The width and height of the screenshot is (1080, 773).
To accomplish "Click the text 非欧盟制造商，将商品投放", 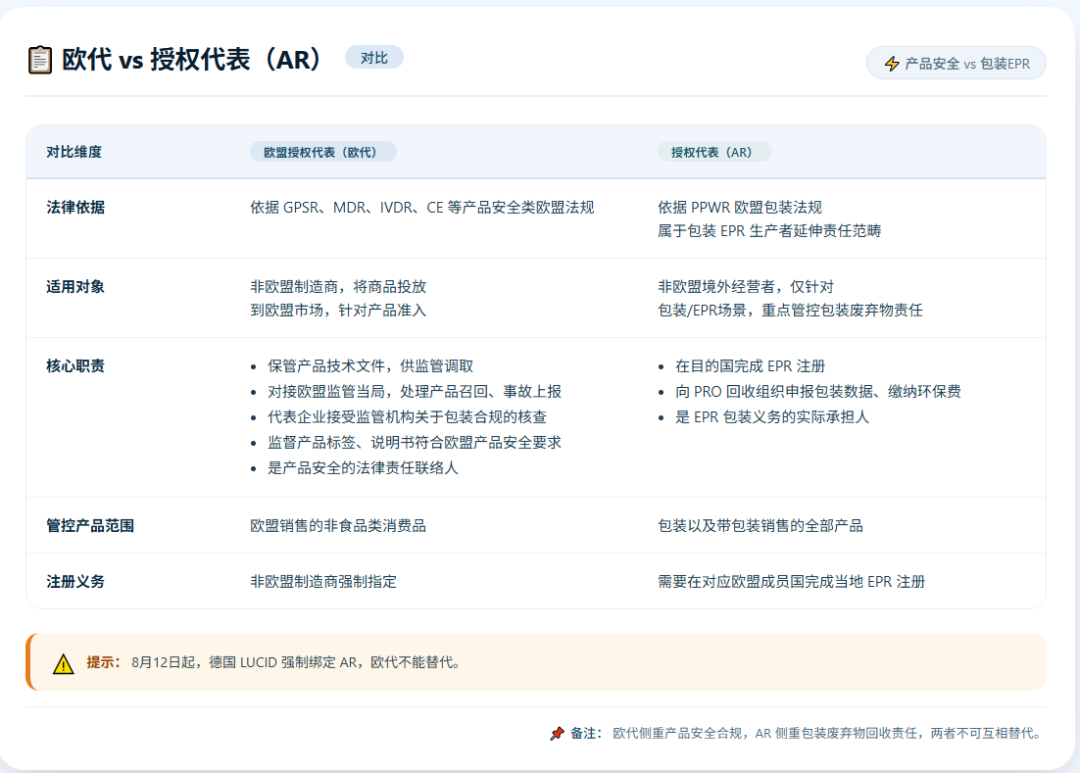I will pyautogui.click(x=338, y=287).
